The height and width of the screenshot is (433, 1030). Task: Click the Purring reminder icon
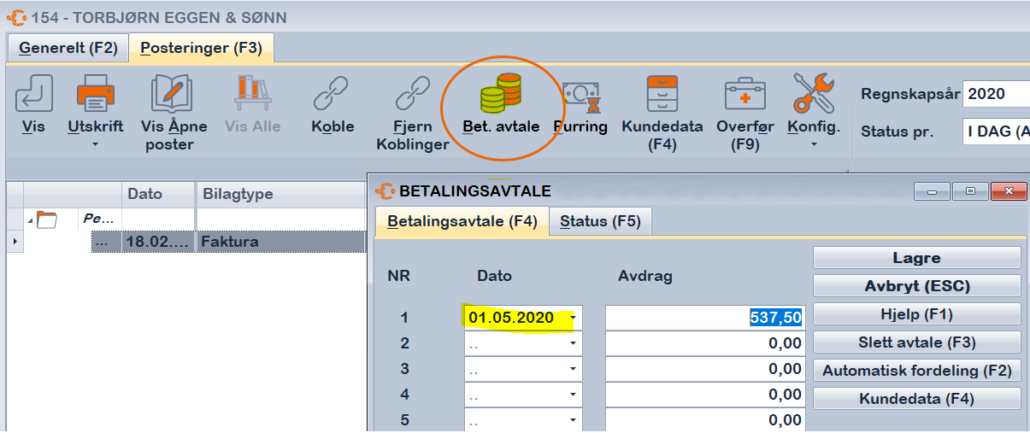pyautogui.click(x=580, y=97)
